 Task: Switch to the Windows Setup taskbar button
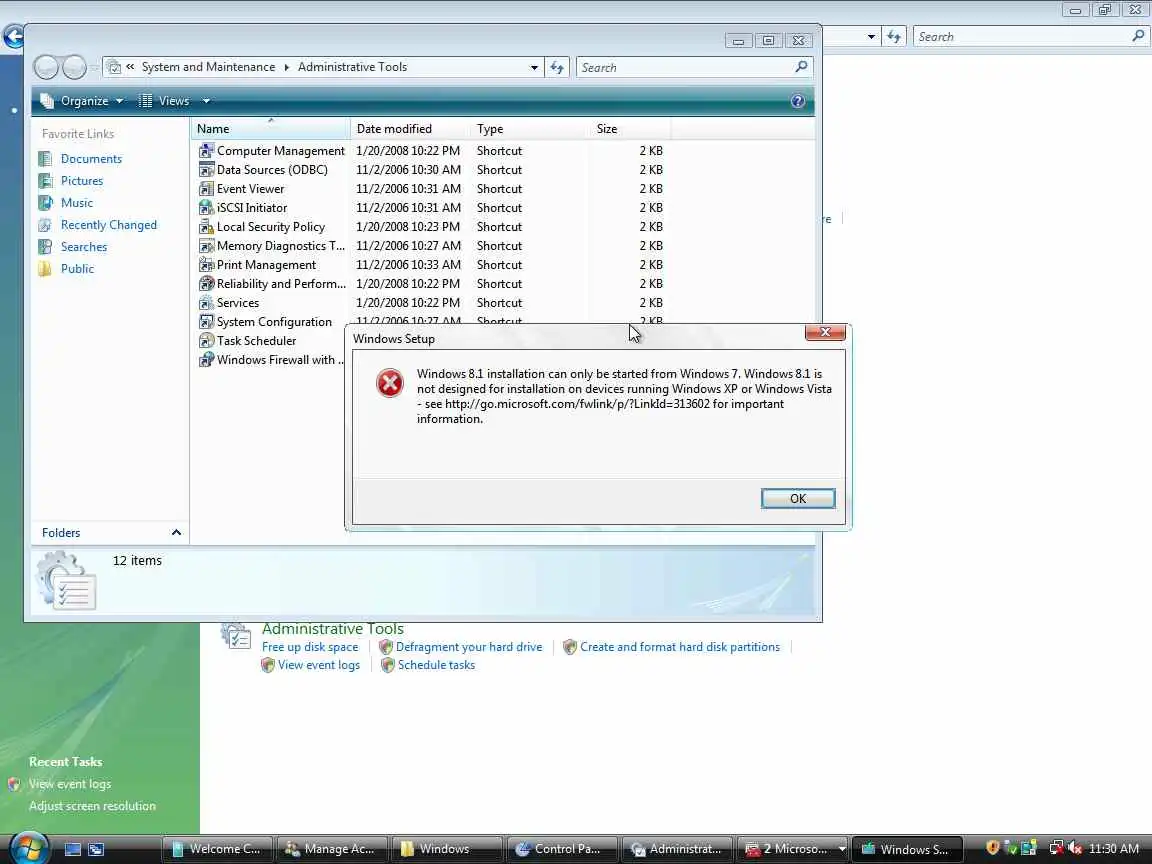(907, 849)
